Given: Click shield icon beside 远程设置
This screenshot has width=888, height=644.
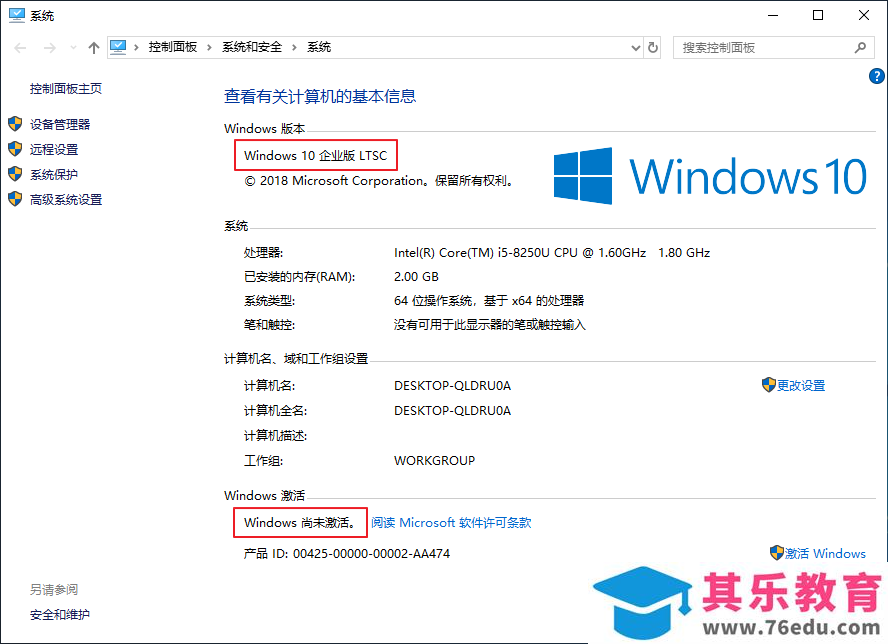Looking at the screenshot, I should click(x=15, y=149).
